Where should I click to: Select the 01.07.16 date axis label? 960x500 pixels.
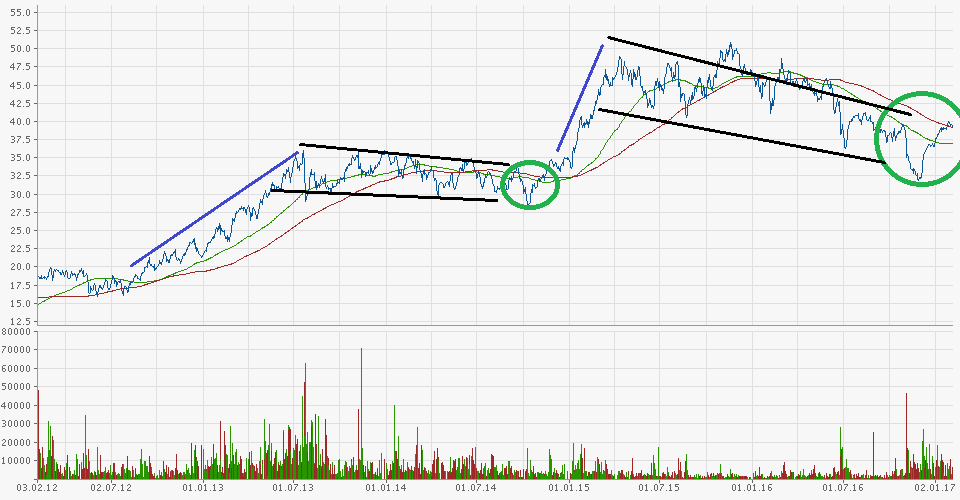click(842, 488)
